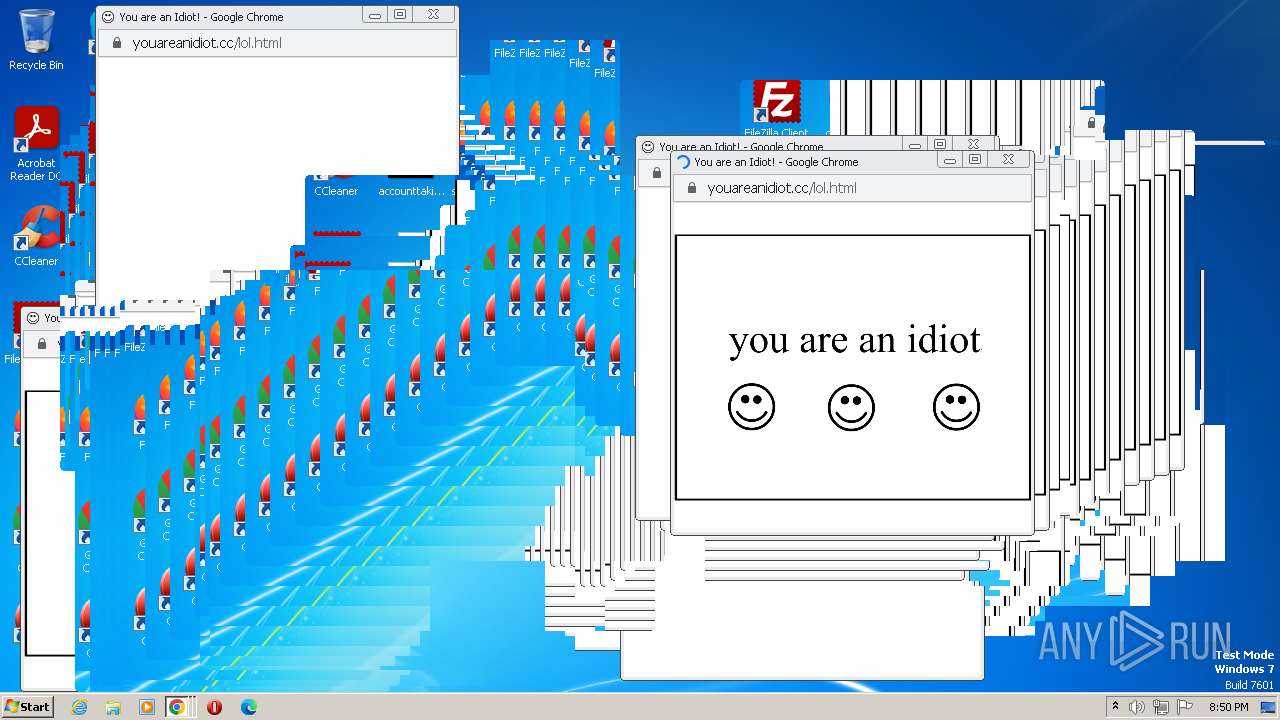Minimize the front 'You are an Idiot' window

tap(950, 159)
